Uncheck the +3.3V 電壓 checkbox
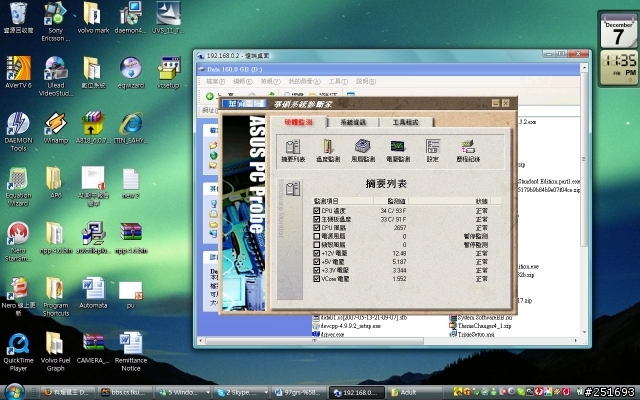The height and width of the screenshot is (400, 640). pos(316,270)
